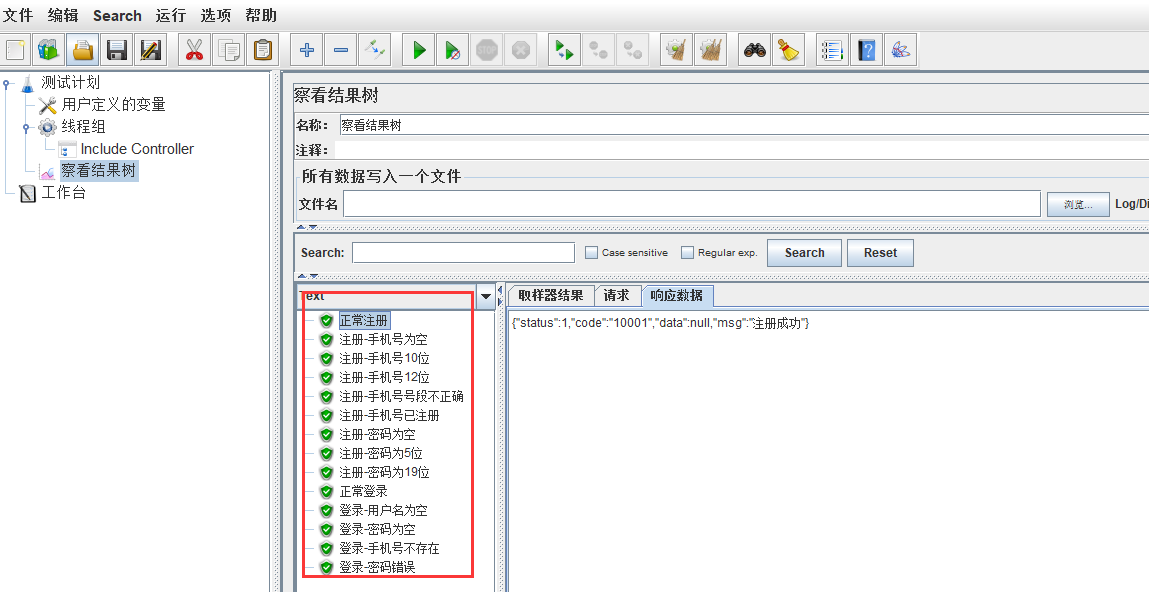Screen dimensions: 1149x592
Task: Collapse the 线程组 tree node
Action: click(28, 127)
